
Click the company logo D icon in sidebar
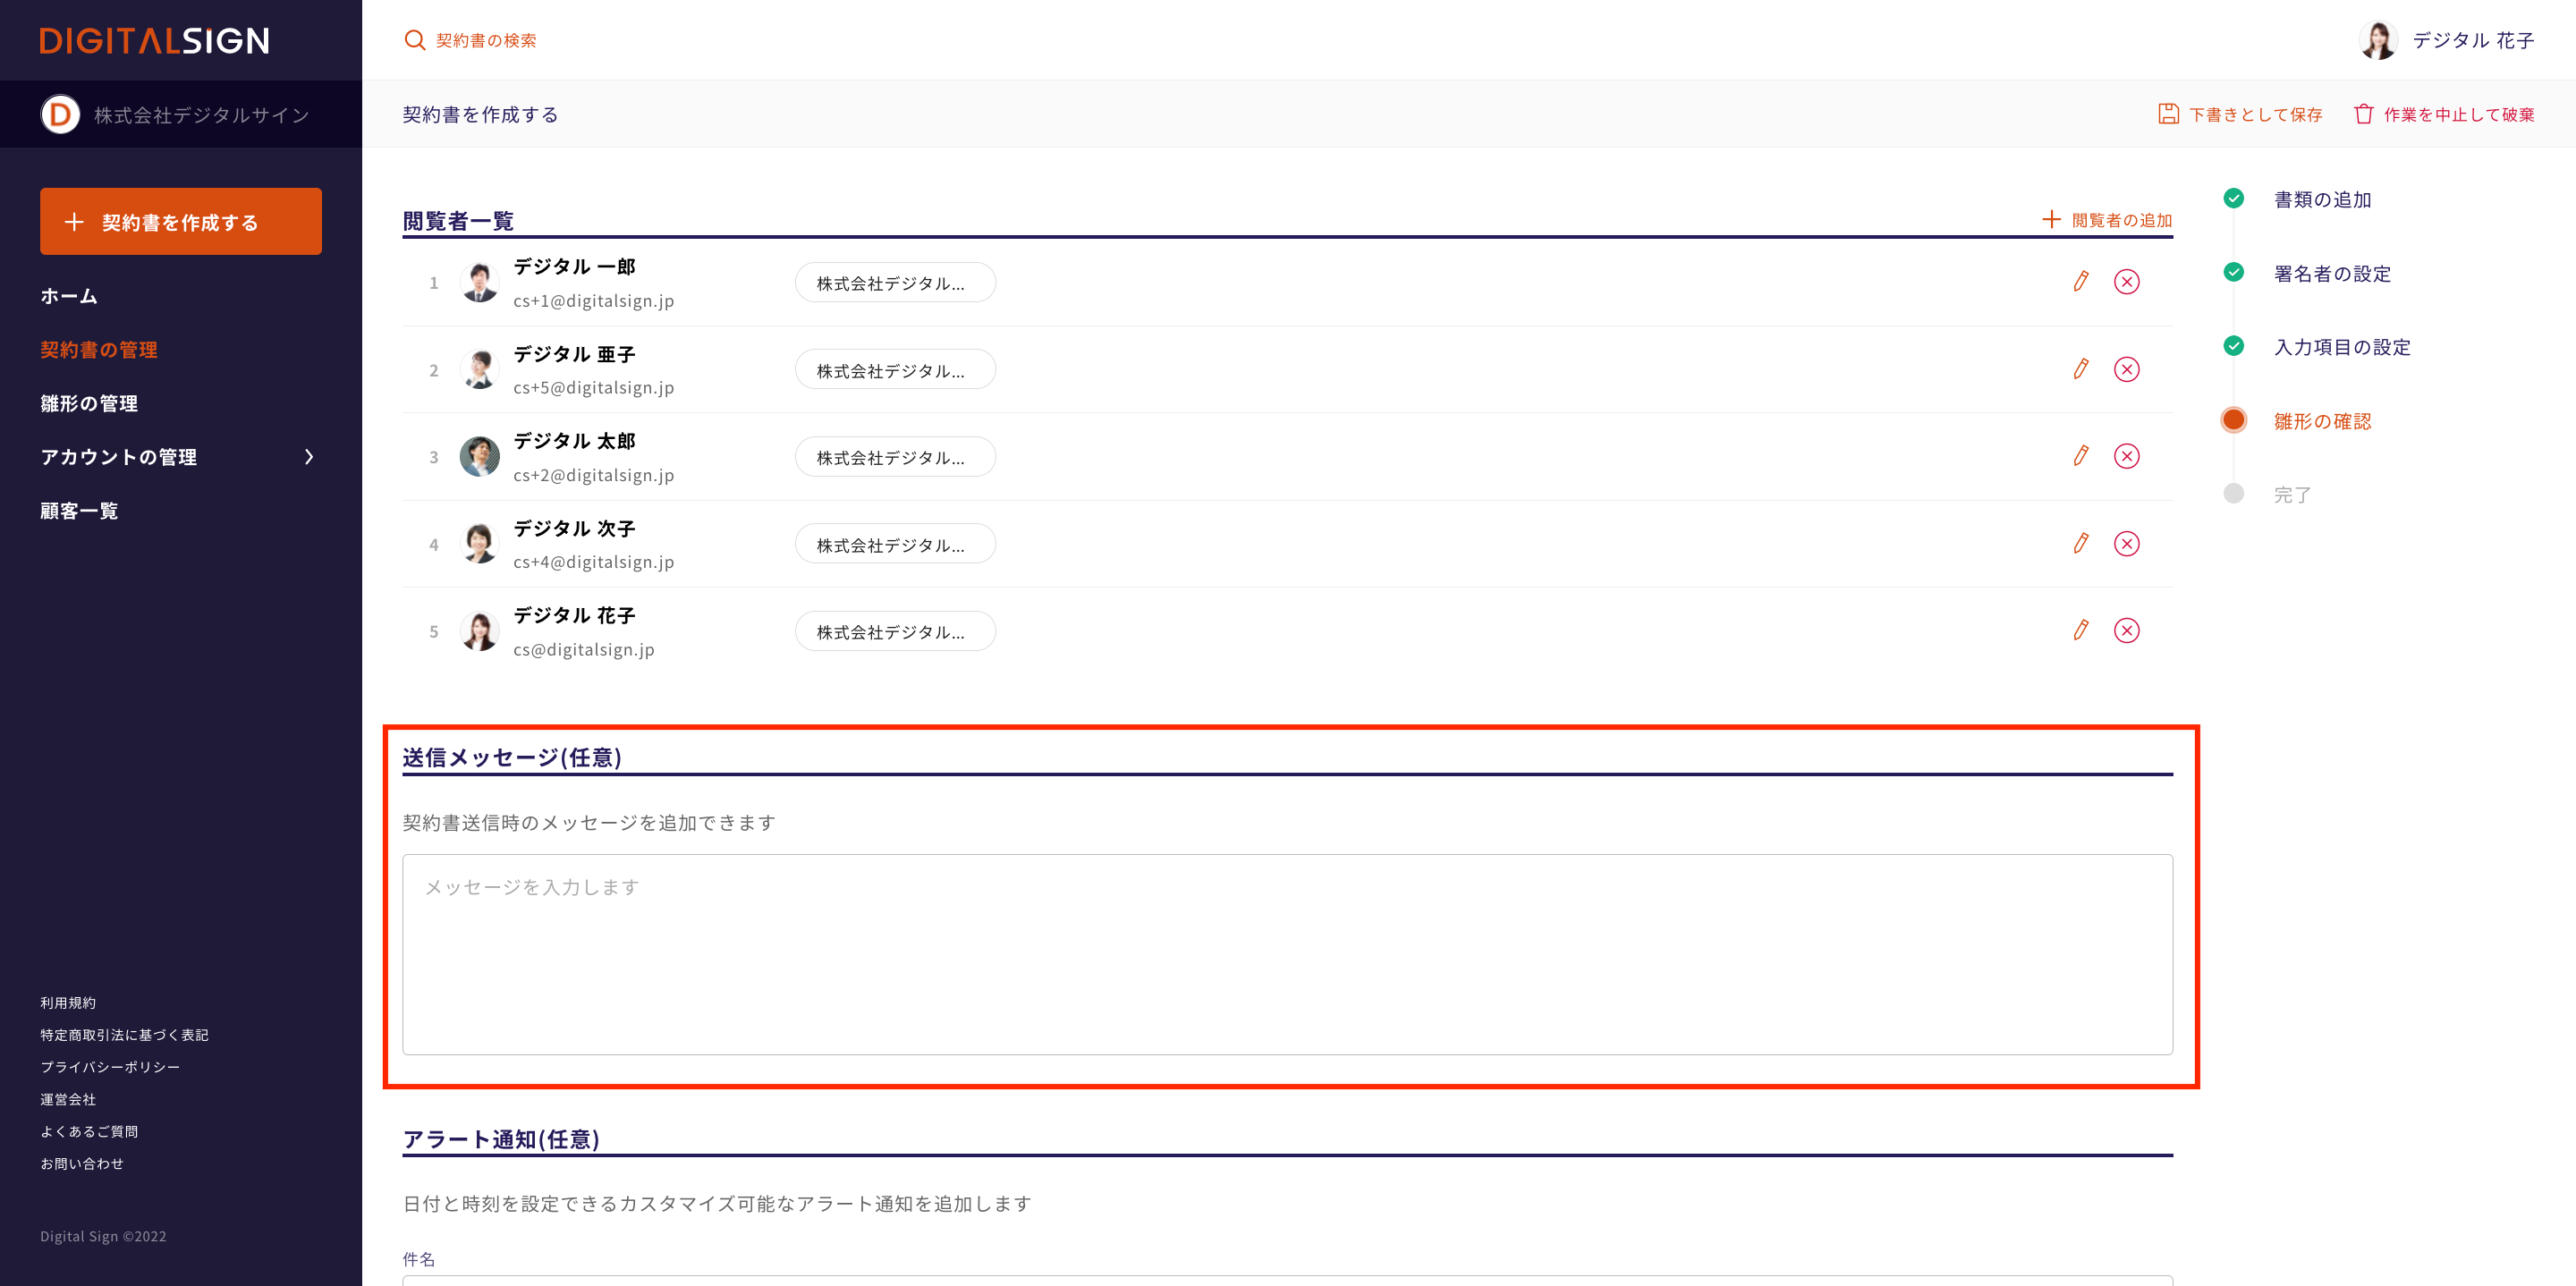pos(60,115)
